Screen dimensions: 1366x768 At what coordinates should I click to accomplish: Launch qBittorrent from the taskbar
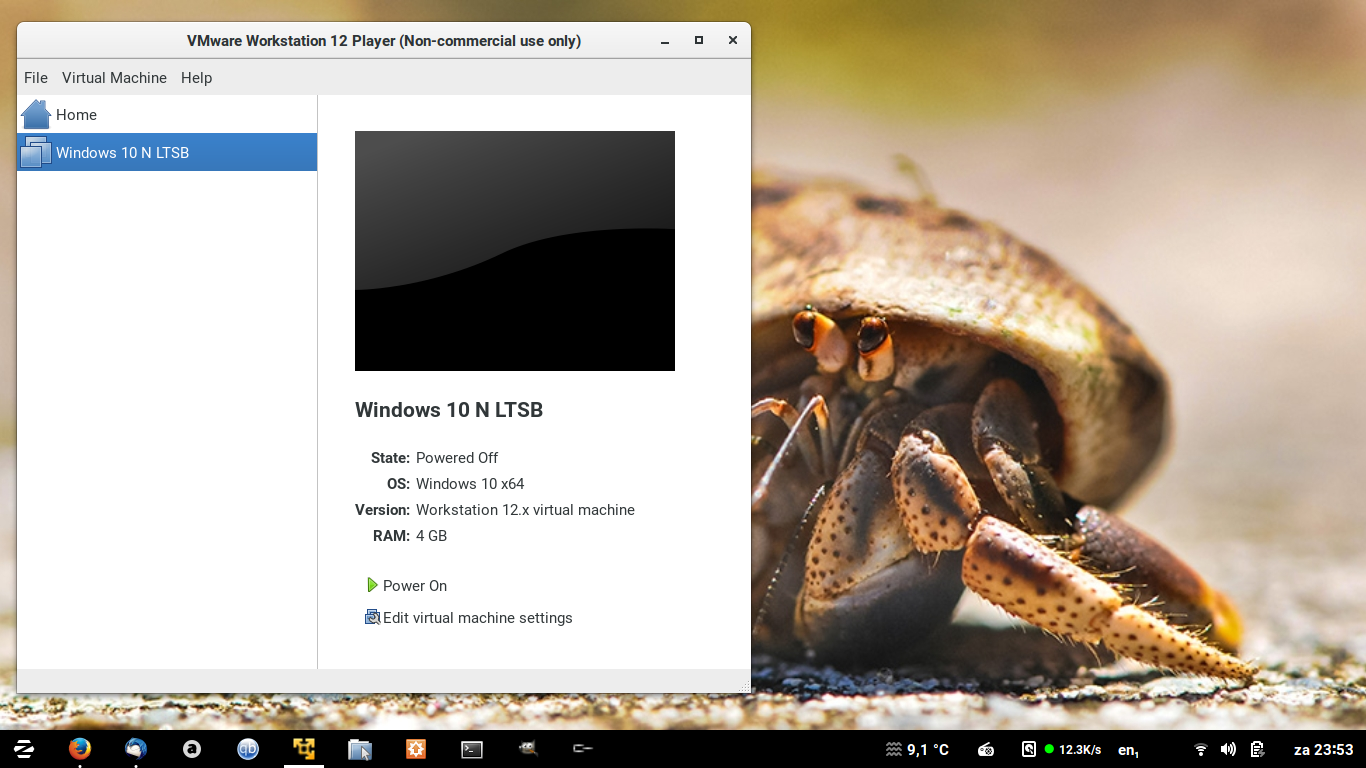(248, 749)
